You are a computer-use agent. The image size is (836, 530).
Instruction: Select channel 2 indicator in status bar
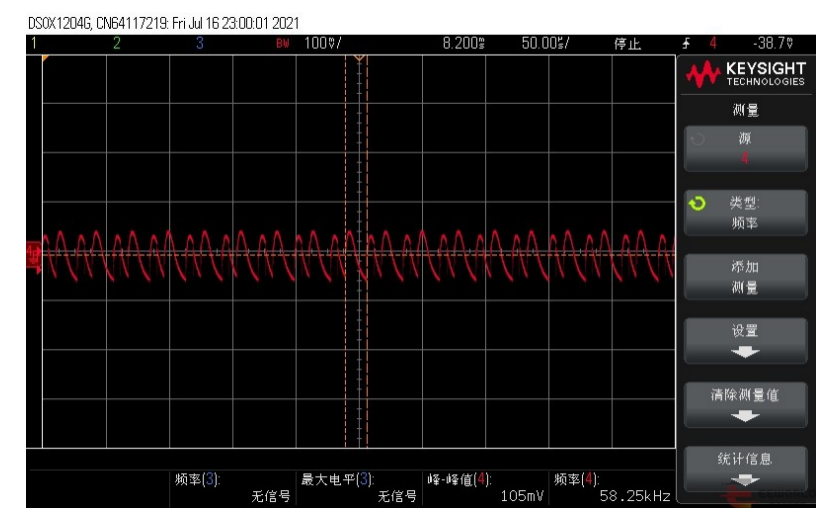(117, 43)
